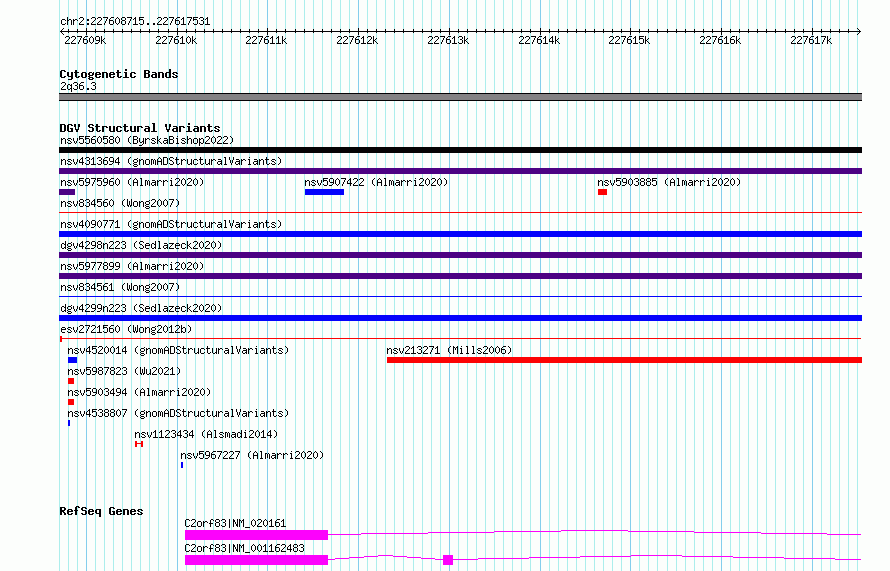Viewport: 890px width, 571px height.
Task: Click the C2orf83|NM_001162483 gene label
Action: 244,548
